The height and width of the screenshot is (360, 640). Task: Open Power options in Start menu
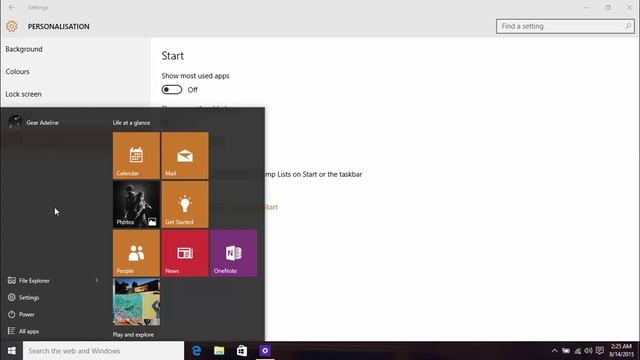[21, 314]
